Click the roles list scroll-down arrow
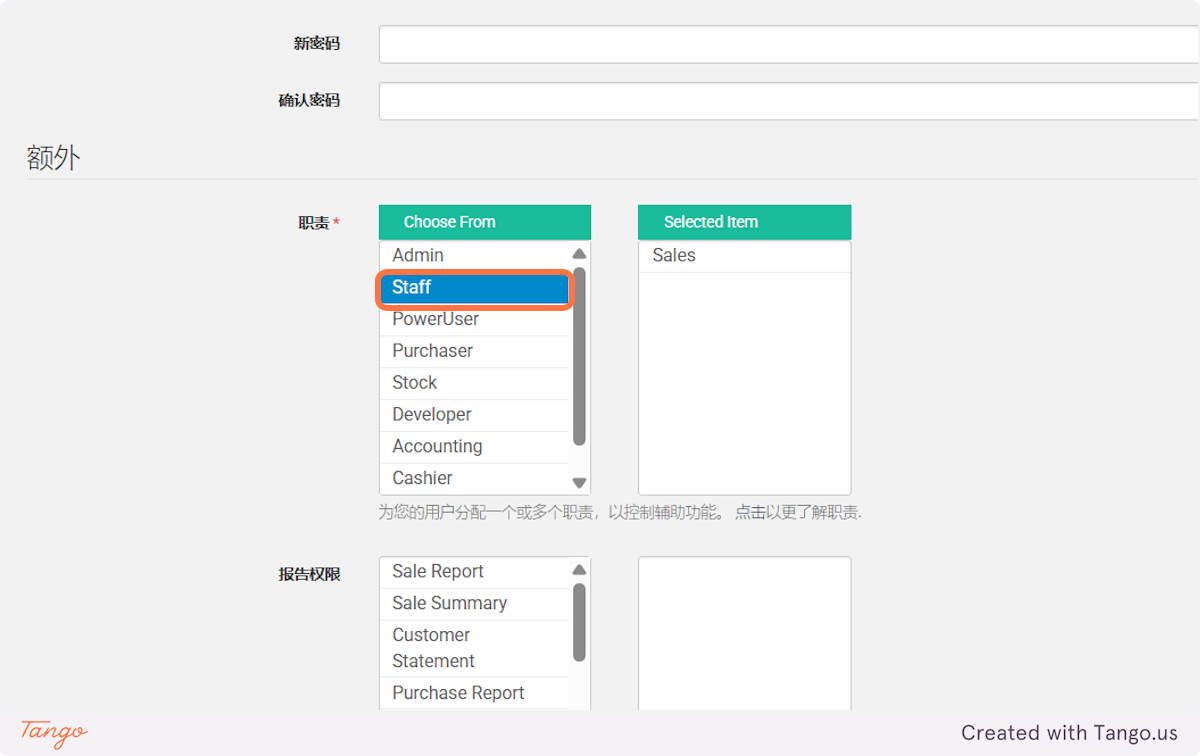The width and height of the screenshot is (1200, 756). coord(579,483)
